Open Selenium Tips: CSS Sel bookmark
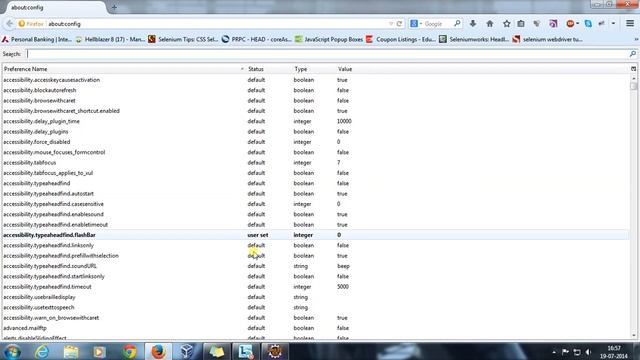This screenshot has height=360, width=640. click(183, 40)
